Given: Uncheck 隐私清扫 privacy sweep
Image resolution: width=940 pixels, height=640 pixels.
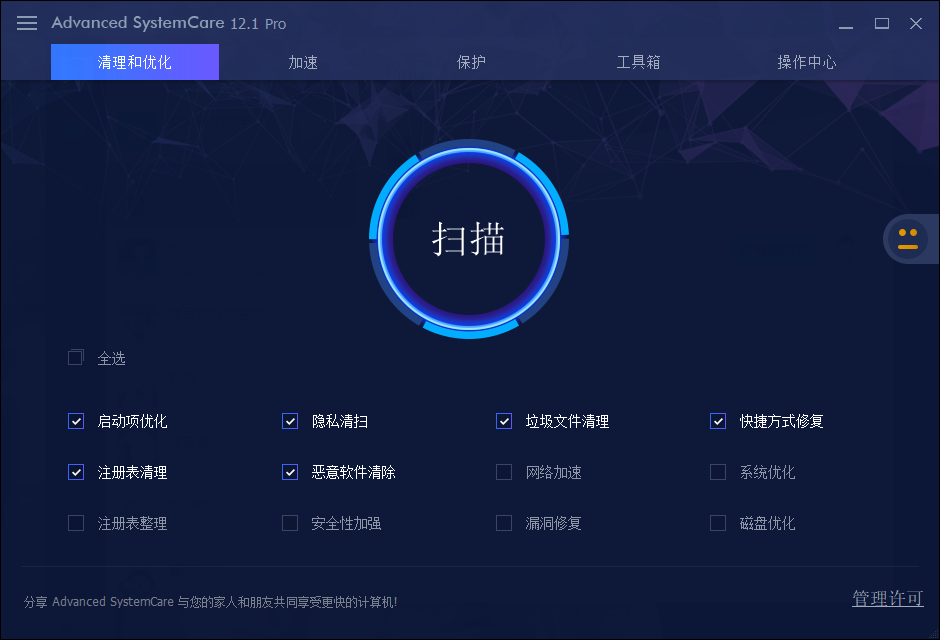Looking at the screenshot, I should 289,421.
